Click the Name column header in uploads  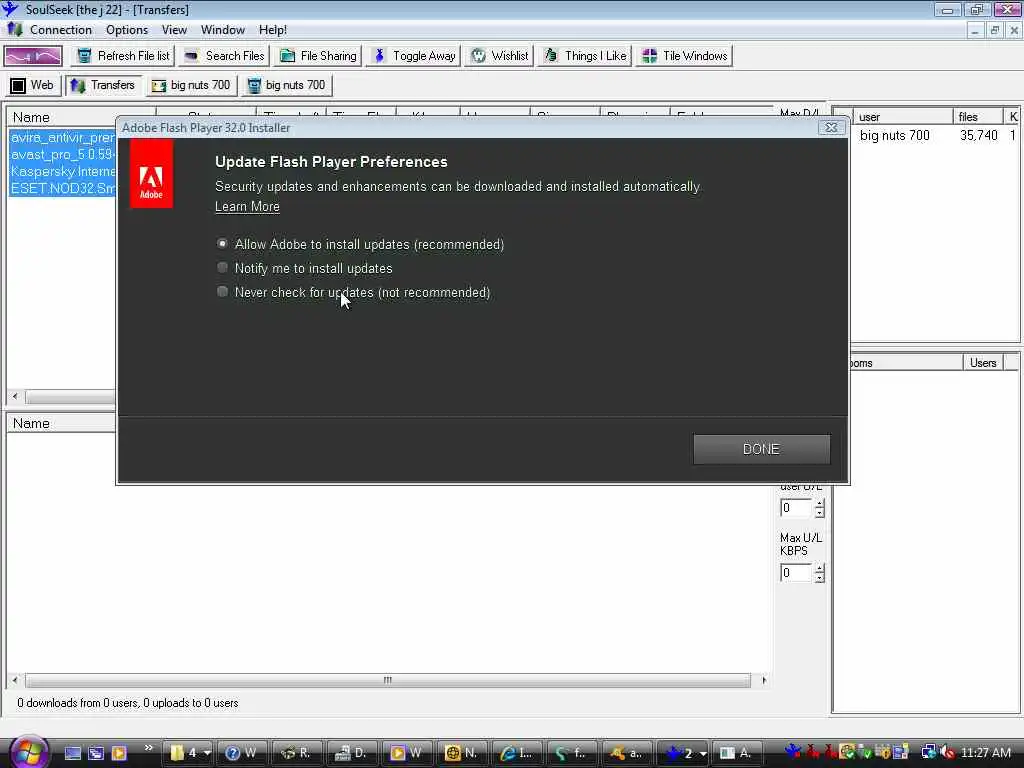pyautogui.click(x=62, y=423)
